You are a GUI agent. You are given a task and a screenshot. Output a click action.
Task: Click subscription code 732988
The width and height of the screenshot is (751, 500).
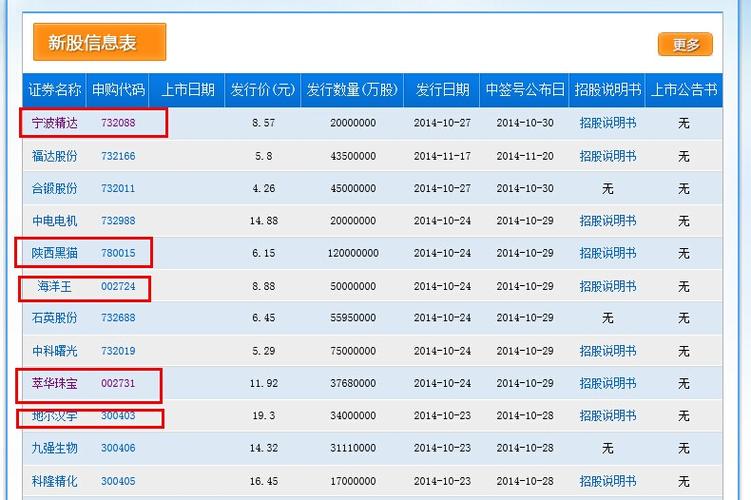118,221
